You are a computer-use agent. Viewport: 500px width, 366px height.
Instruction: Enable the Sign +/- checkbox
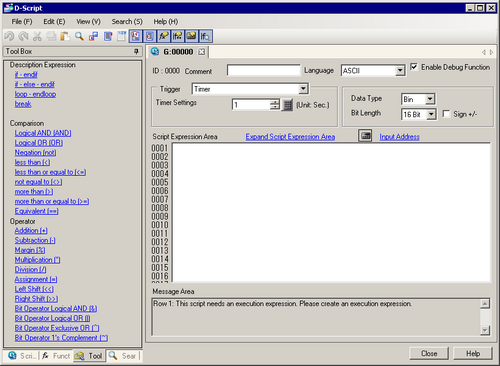point(446,114)
